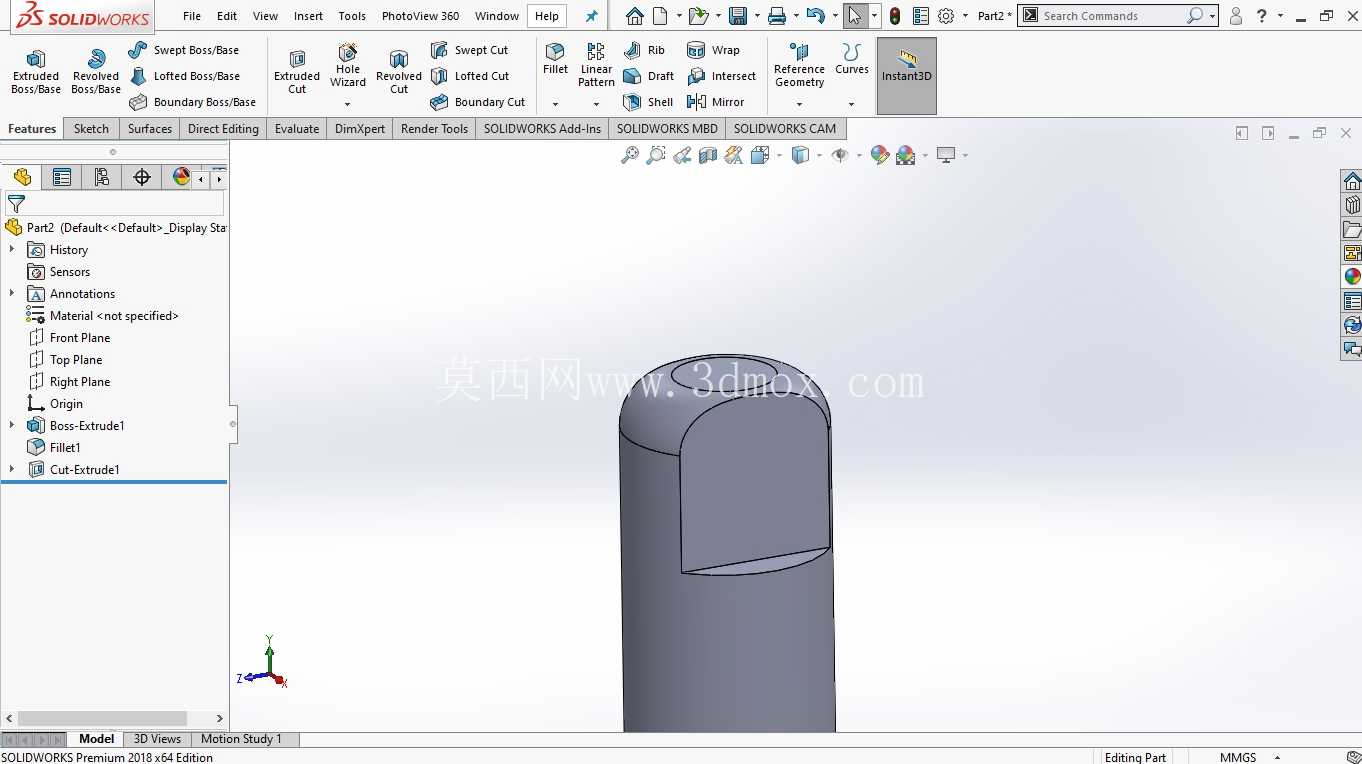
Task: Expand the Cut-Extrude1 feature
Action: 12,470
